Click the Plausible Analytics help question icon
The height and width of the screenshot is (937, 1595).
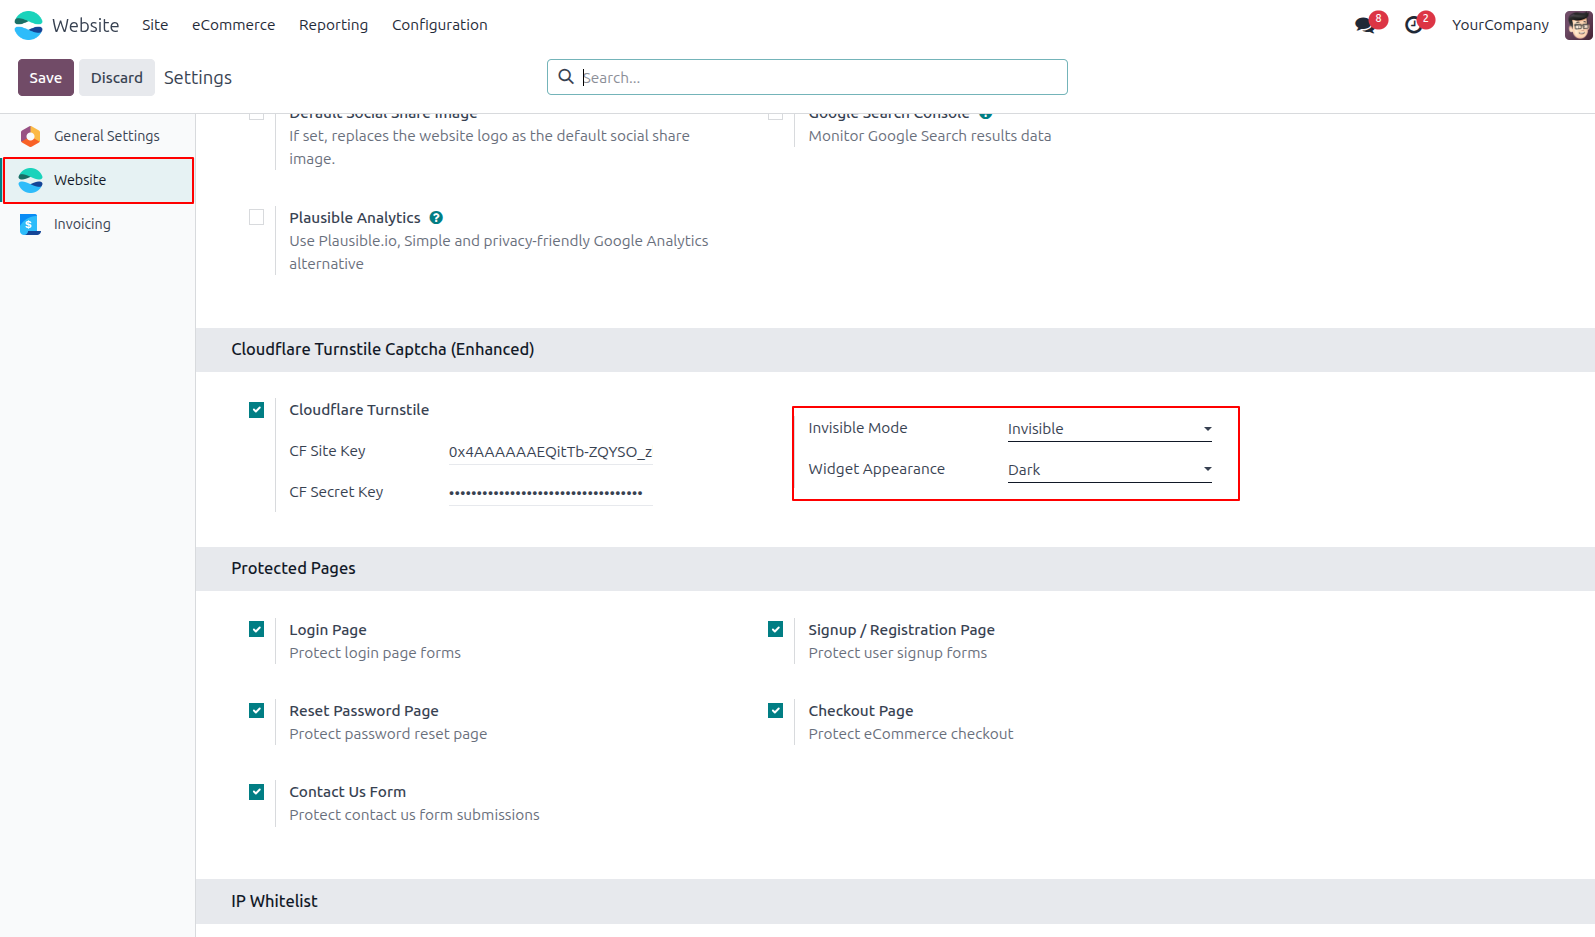[x=436, y=218]
